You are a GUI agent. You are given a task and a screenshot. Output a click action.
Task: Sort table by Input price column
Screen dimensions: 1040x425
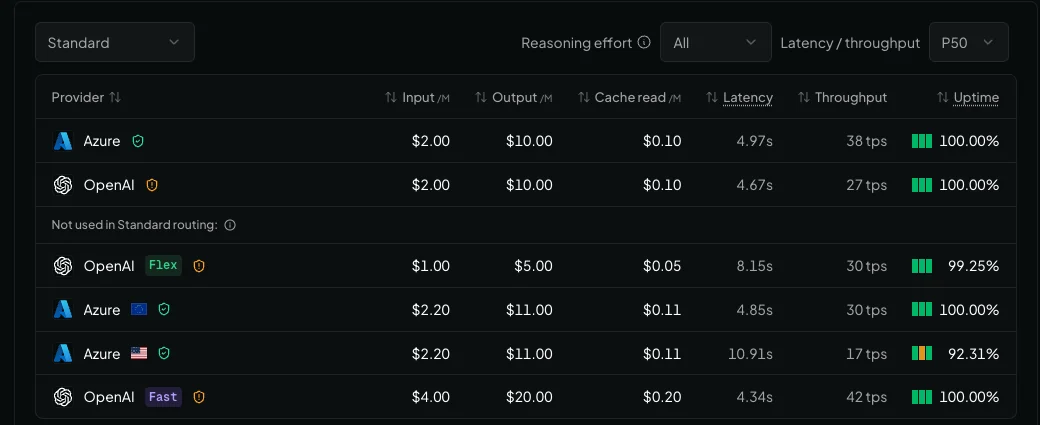coord(417,97)
